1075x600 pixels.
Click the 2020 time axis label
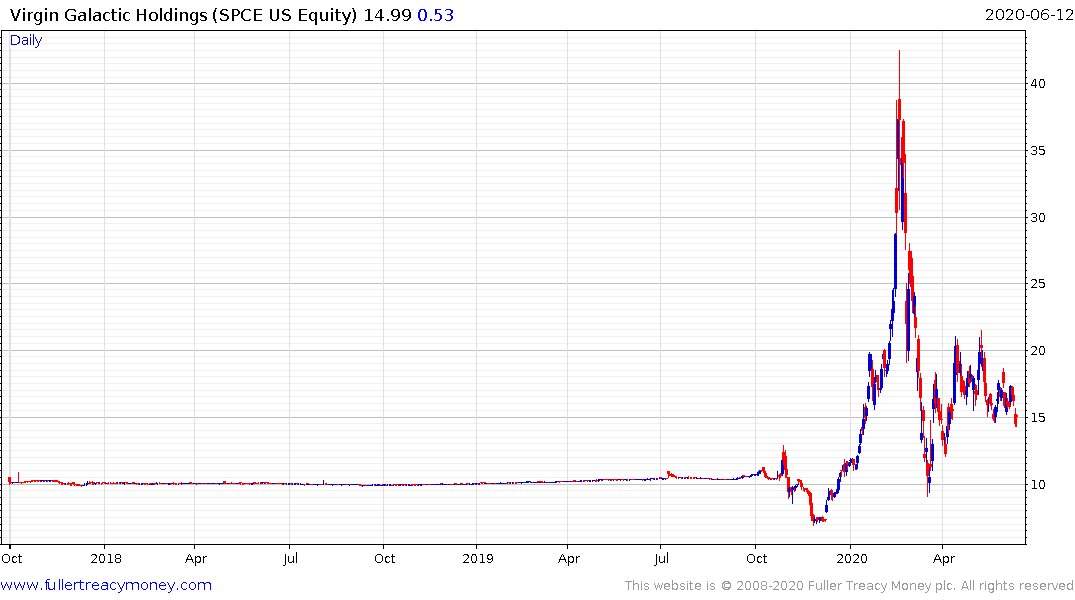[851, 559]
